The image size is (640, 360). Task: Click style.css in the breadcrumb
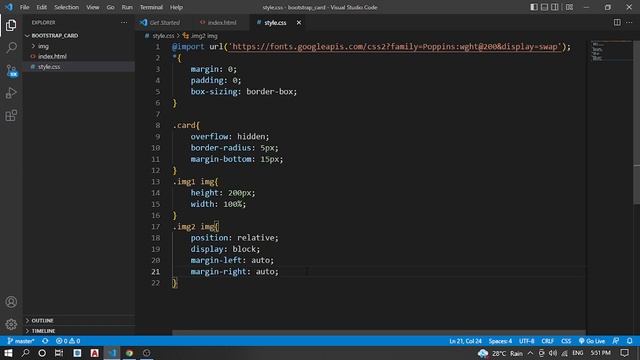[163, 36]
